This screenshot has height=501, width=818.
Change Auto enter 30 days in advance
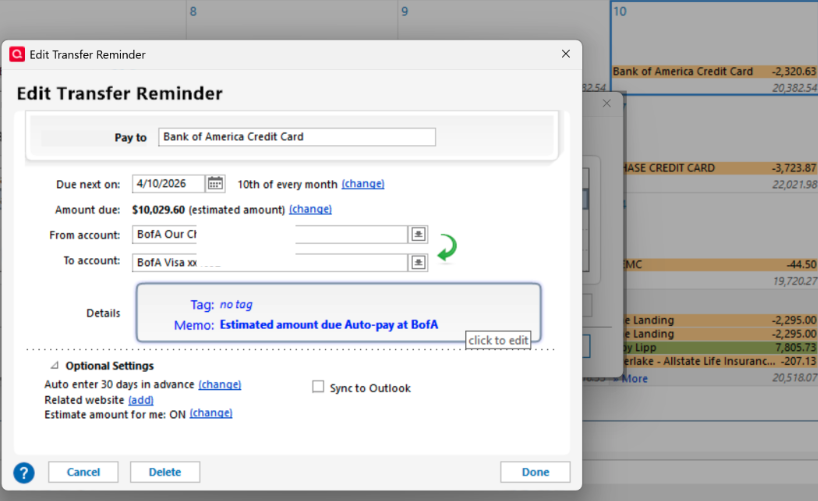point(219,385)
